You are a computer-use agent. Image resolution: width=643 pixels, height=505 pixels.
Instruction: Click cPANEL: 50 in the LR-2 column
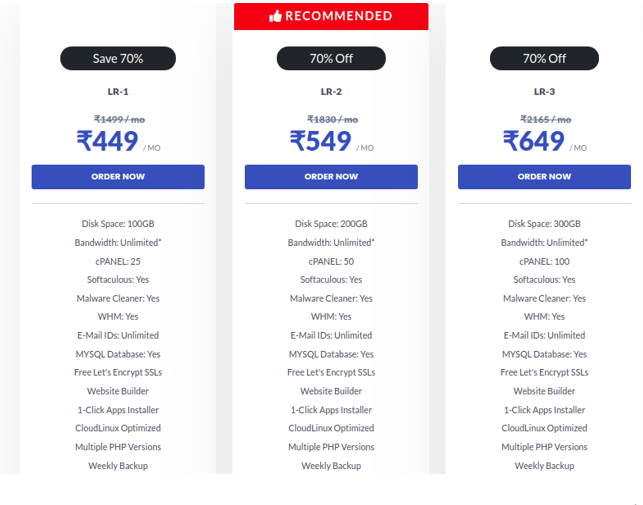click(331, 261)
